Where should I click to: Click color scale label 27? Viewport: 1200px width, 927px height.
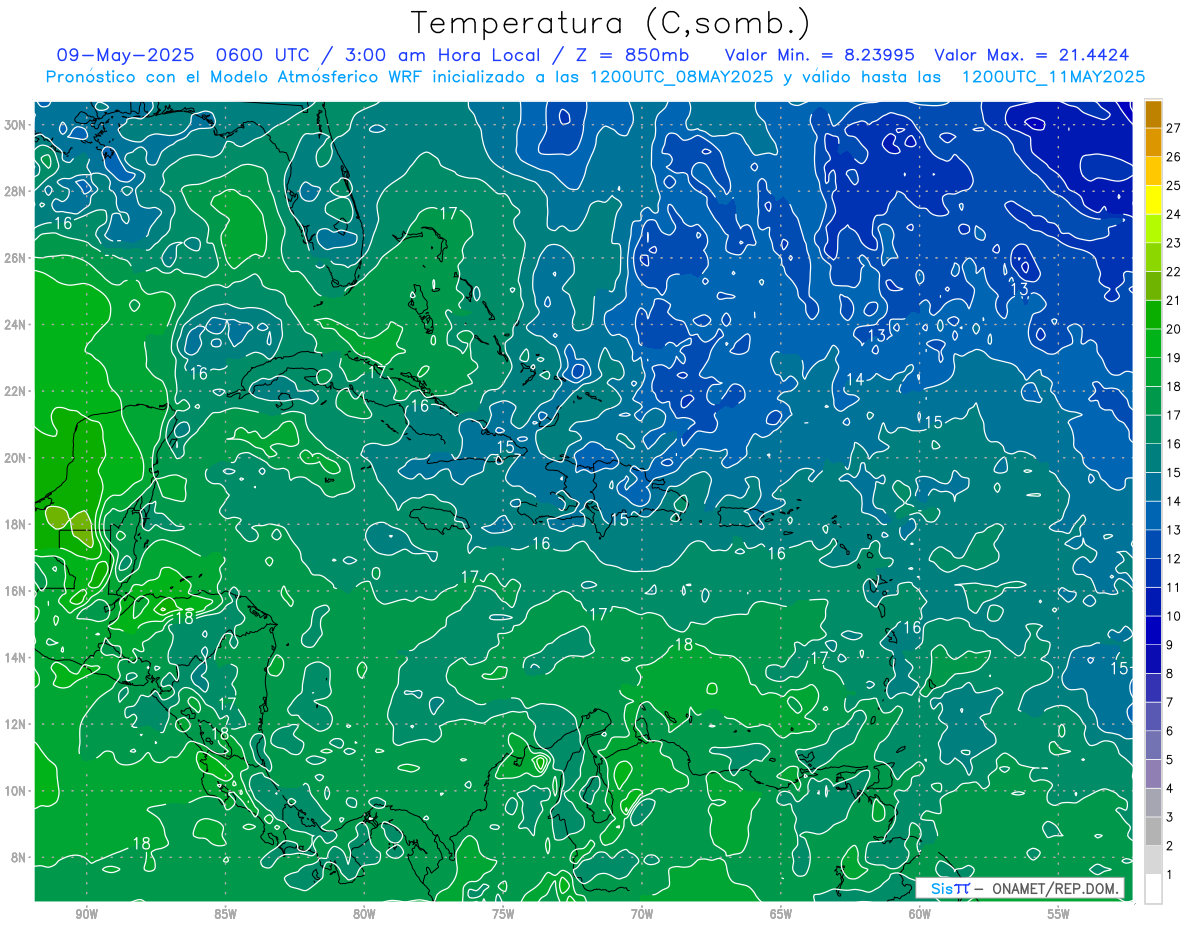tap(1174, 128)
